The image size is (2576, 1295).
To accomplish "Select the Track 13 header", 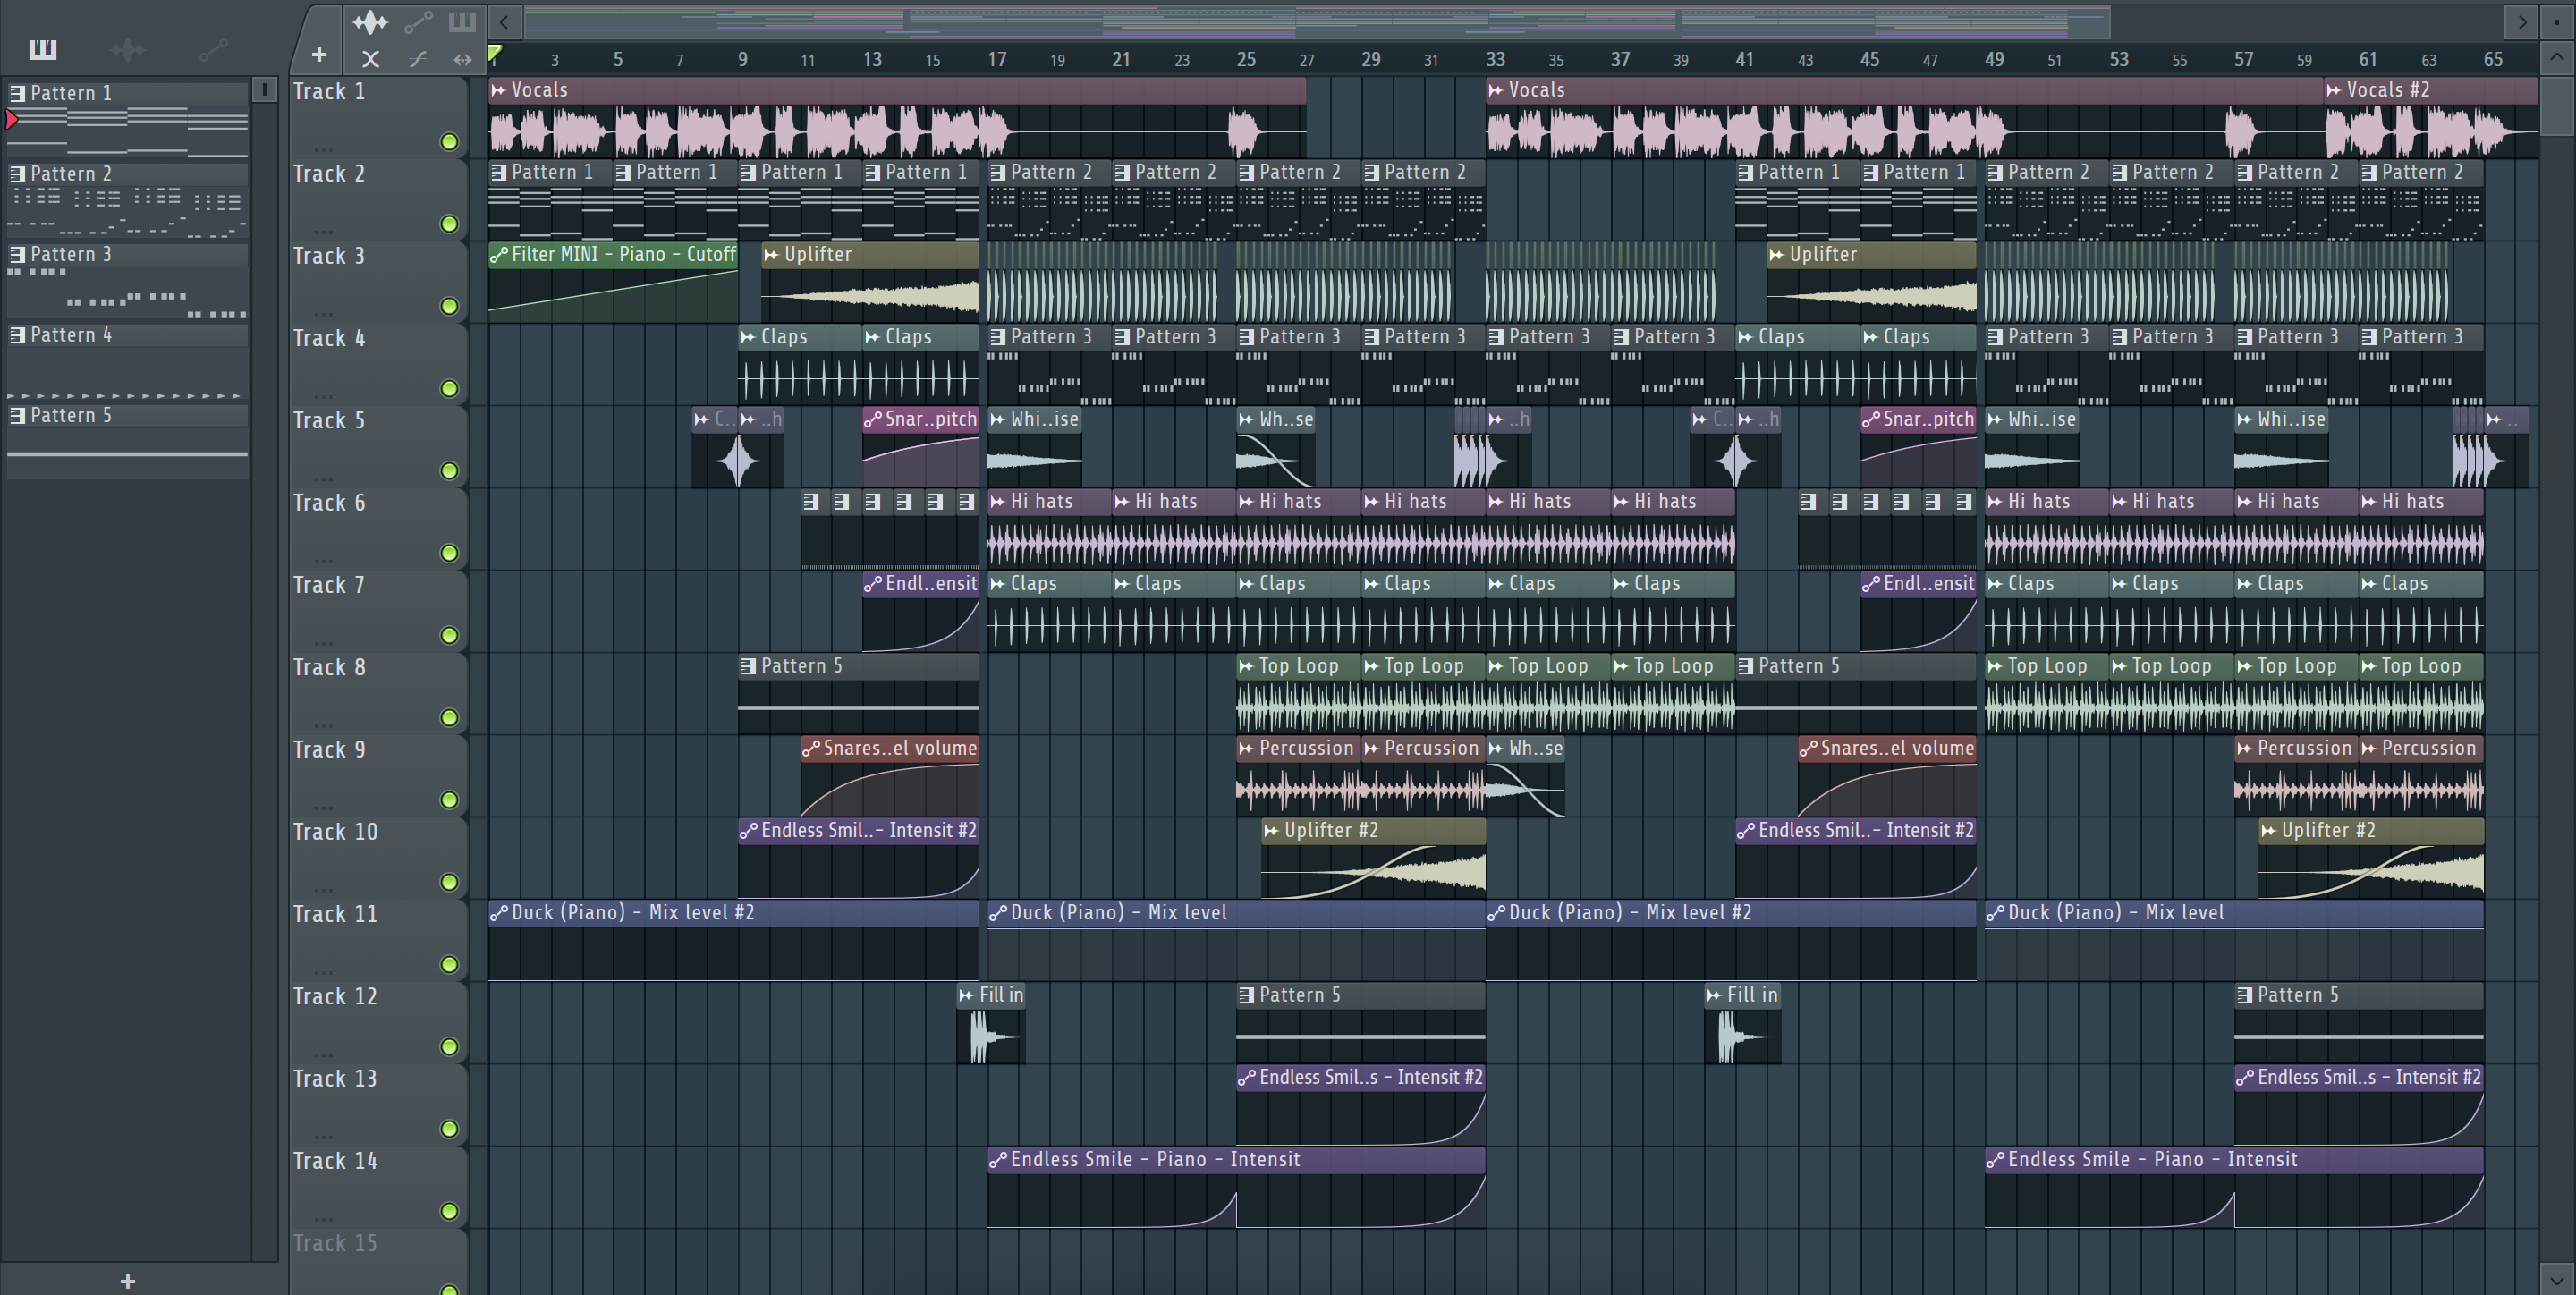I will click(378, 1104).
